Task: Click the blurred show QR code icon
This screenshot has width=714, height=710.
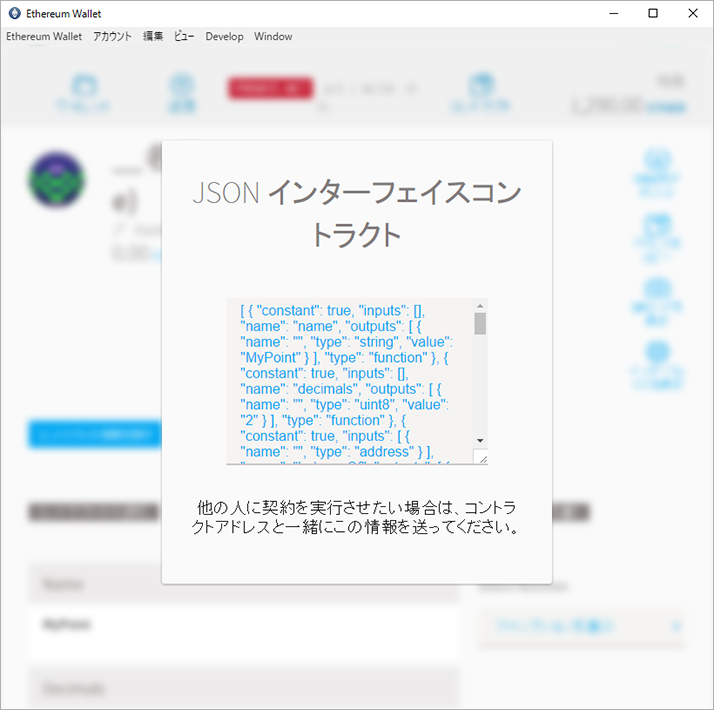Action: pos(657,301)
